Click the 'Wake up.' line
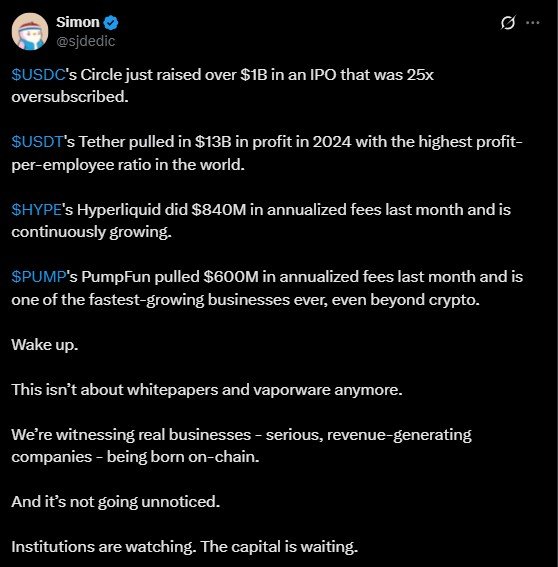This screenshot has height=567, width=558. (45, 345)
